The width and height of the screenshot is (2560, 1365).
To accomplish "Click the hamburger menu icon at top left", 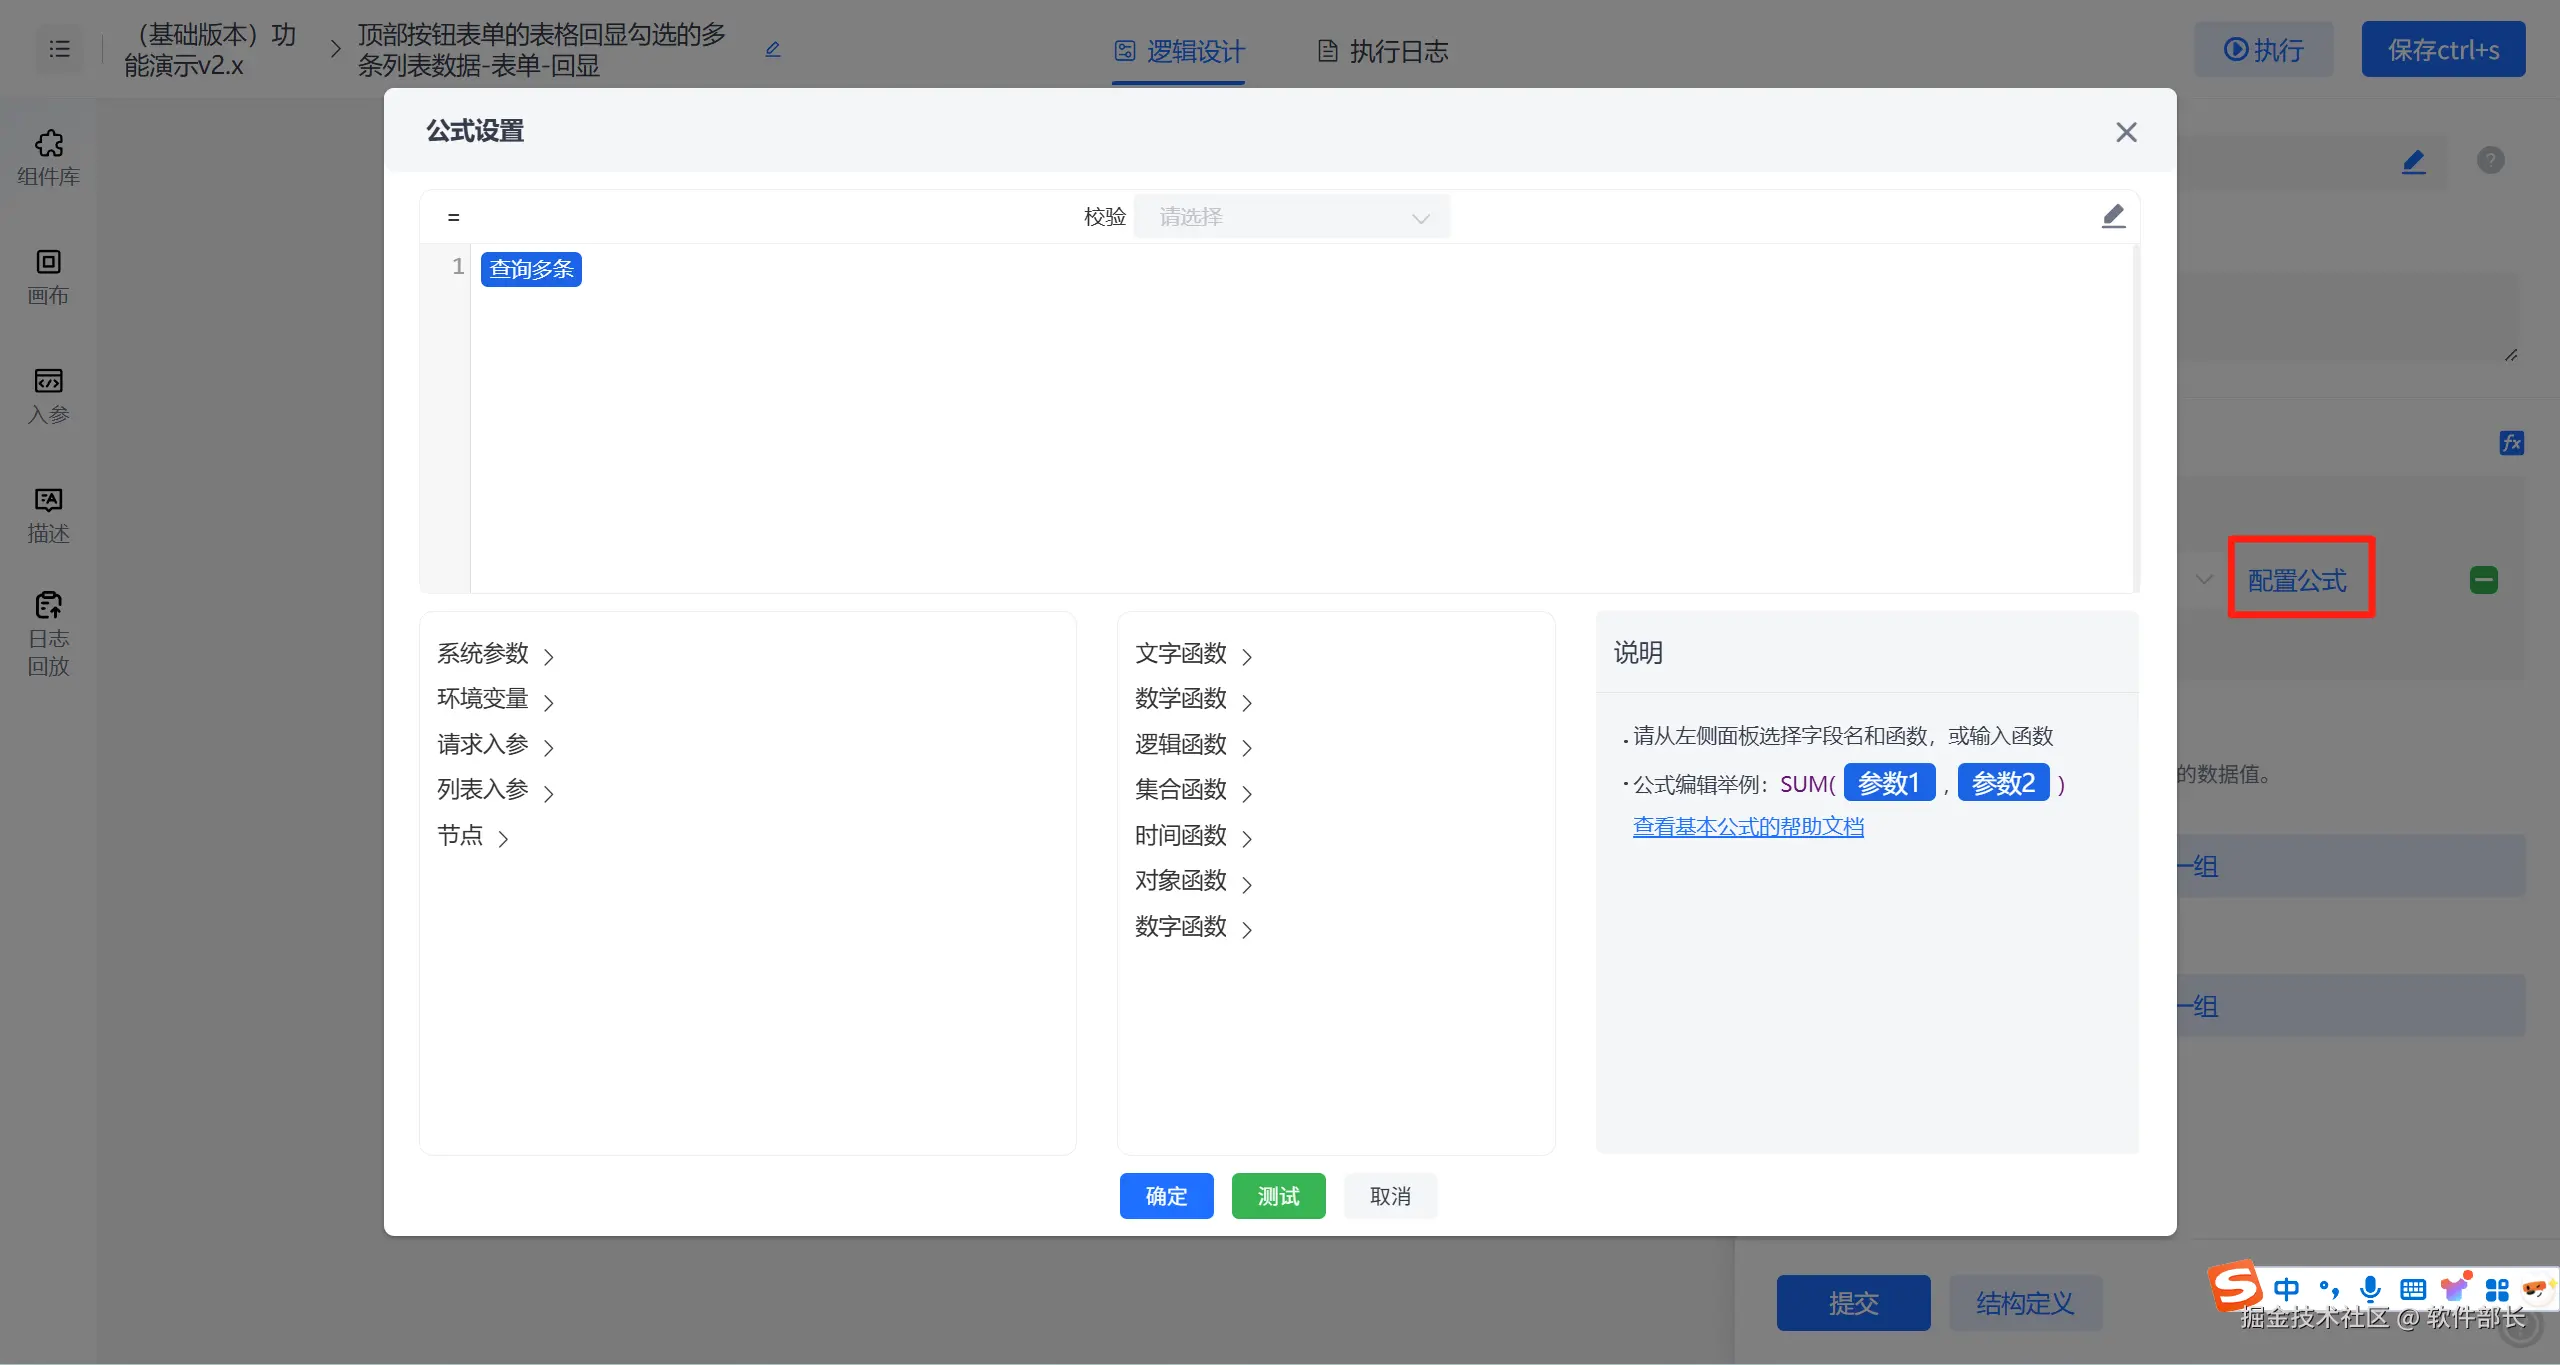I will (x=60, y=49).
